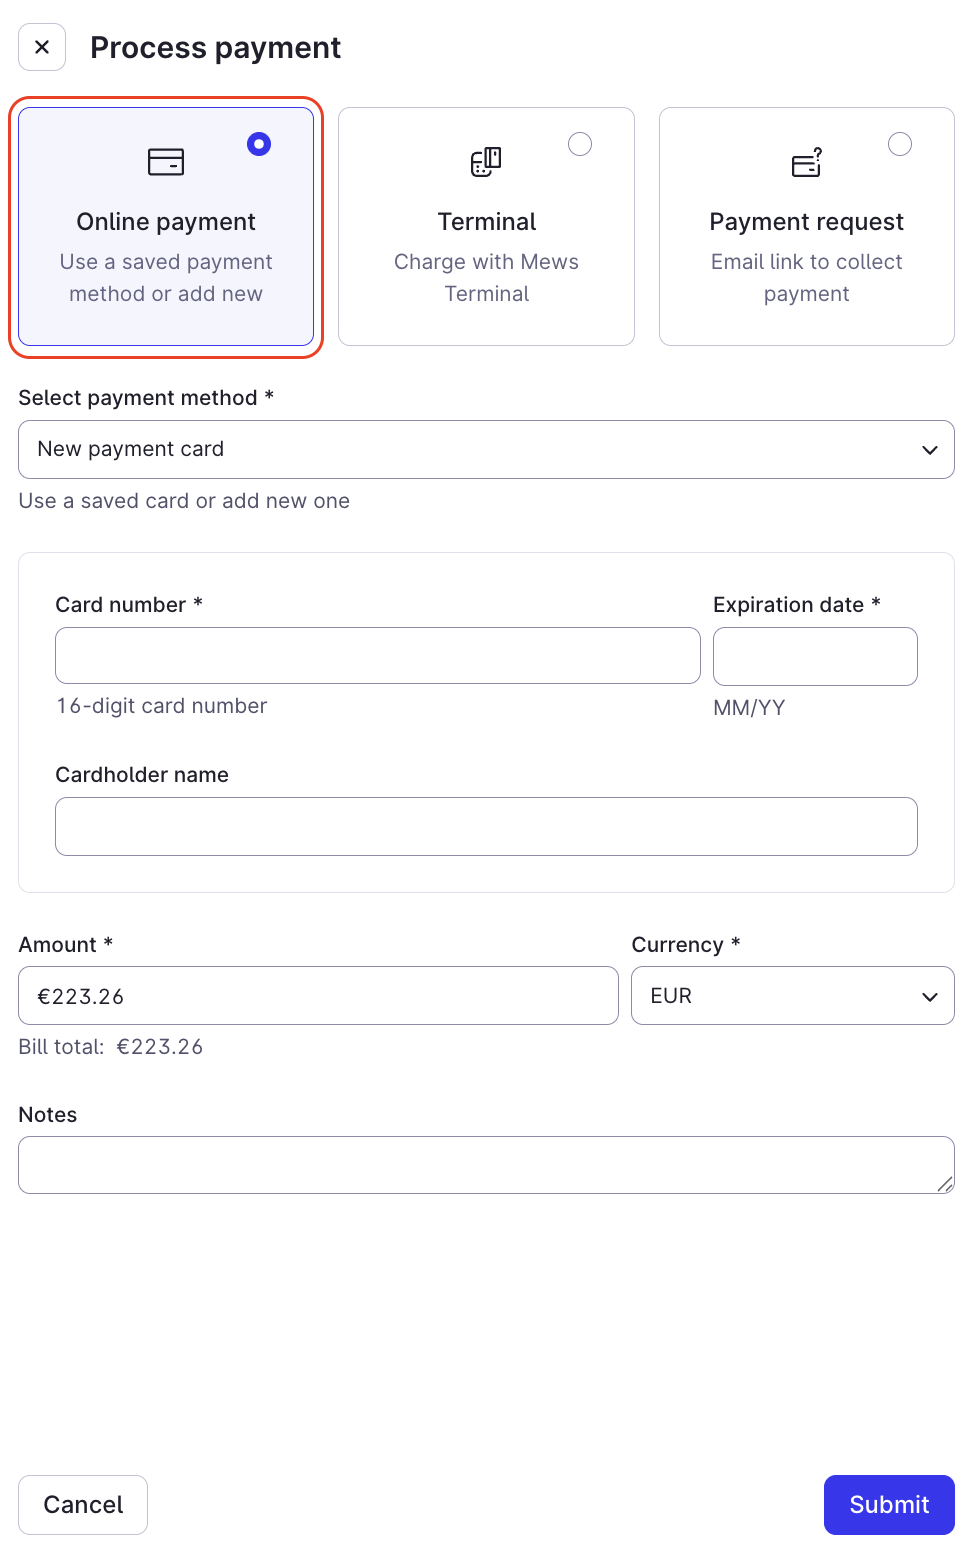This screenshot has height=1554, width=980.
Task: Grab the Notes resize handle corner
Action: pos(945,1184)
